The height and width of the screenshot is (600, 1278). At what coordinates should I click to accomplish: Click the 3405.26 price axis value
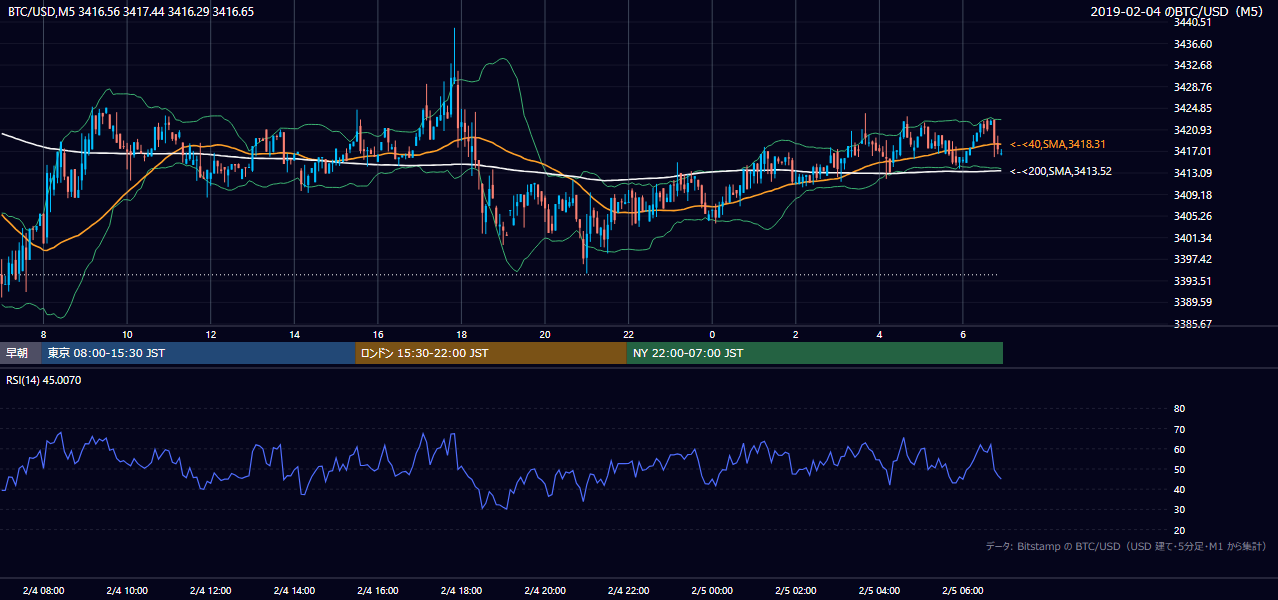point(1192,216)
